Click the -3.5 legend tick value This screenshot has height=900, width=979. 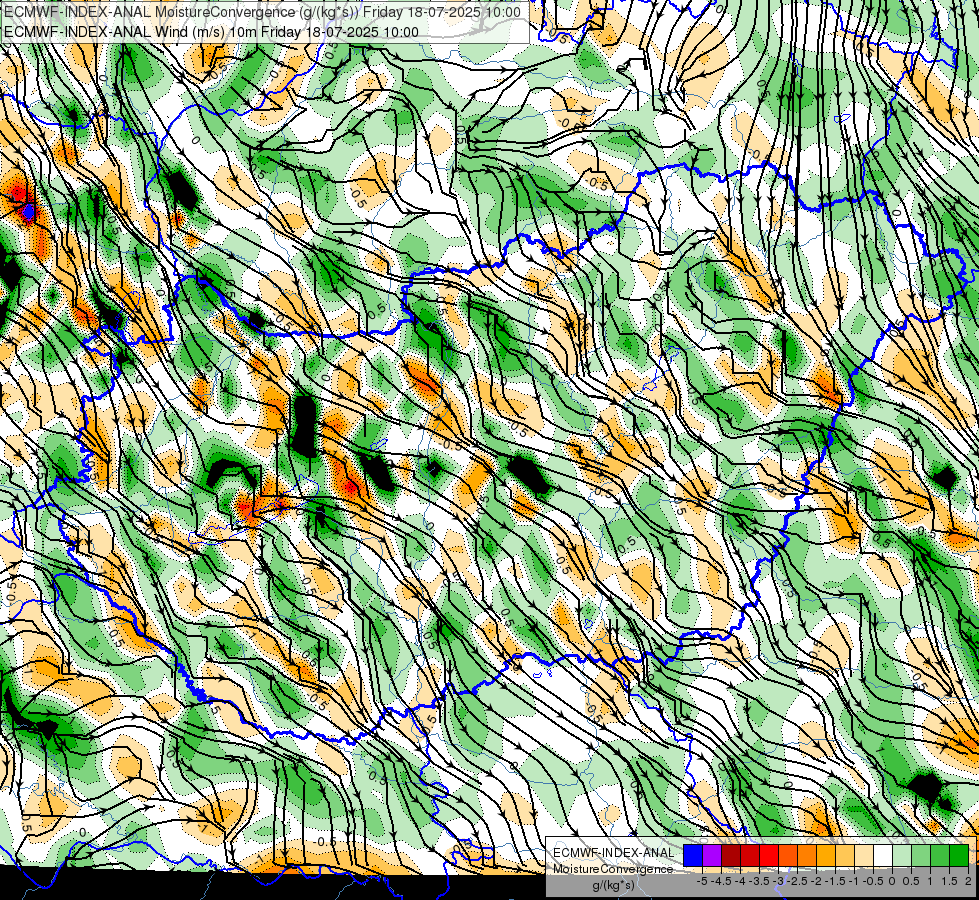pyautogui.click(x=759, y=881)
